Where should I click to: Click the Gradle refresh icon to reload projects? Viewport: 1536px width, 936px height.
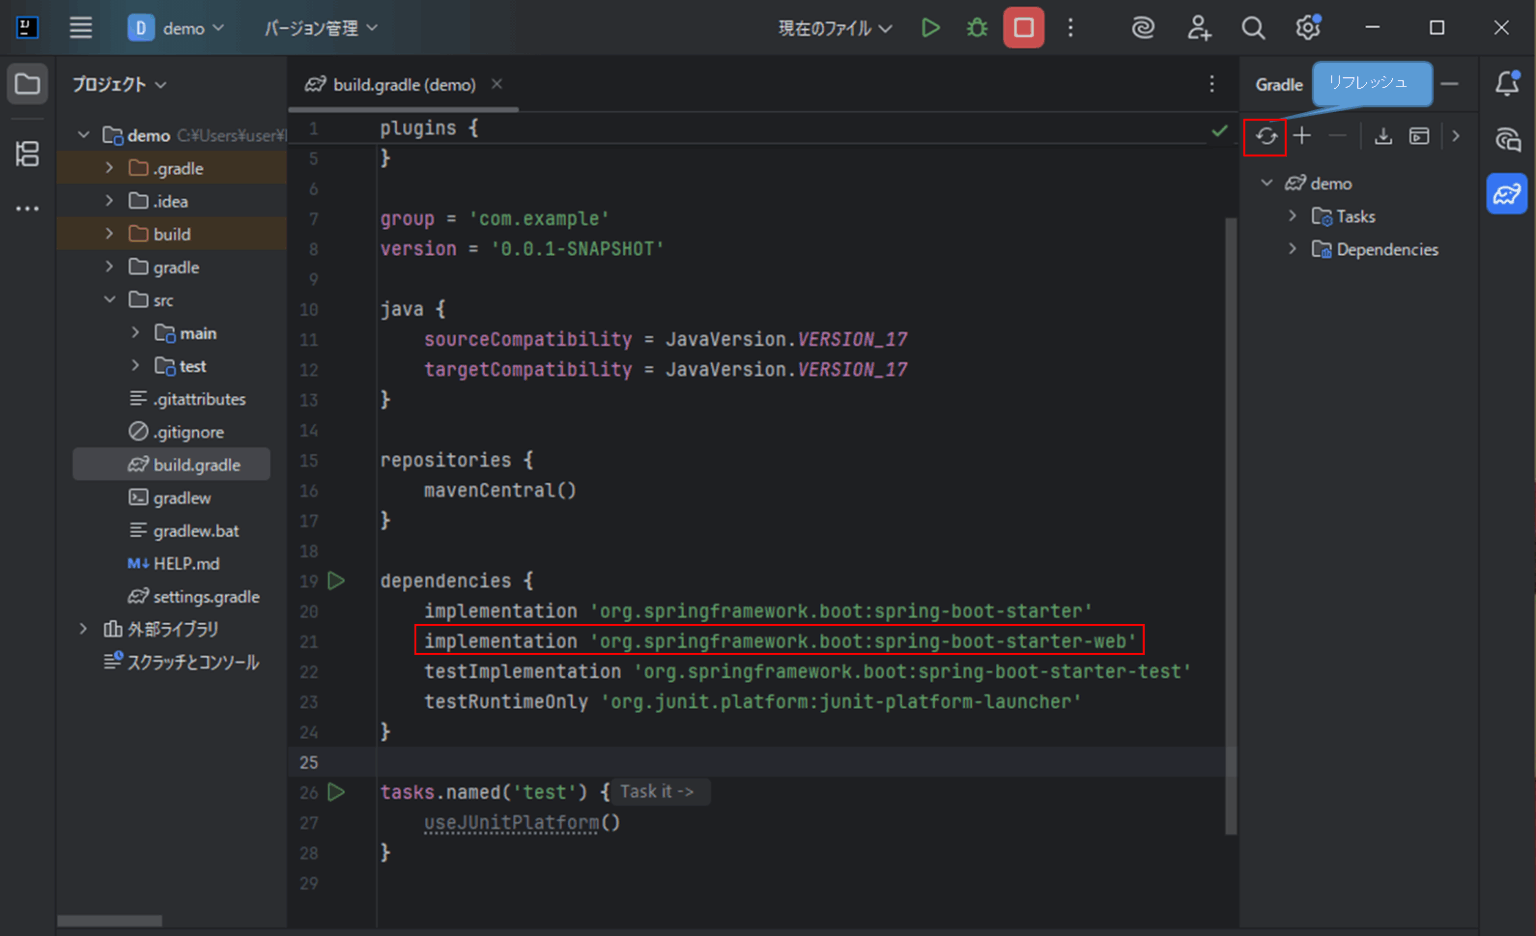click(x=1264, y=135)
